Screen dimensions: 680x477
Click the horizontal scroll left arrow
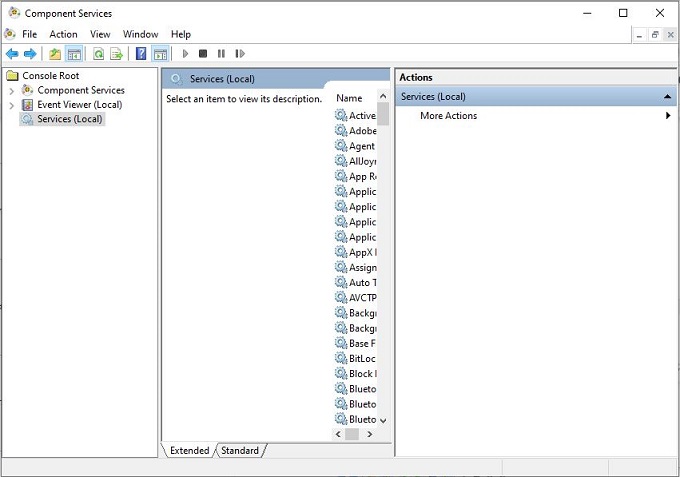[338, 434]
